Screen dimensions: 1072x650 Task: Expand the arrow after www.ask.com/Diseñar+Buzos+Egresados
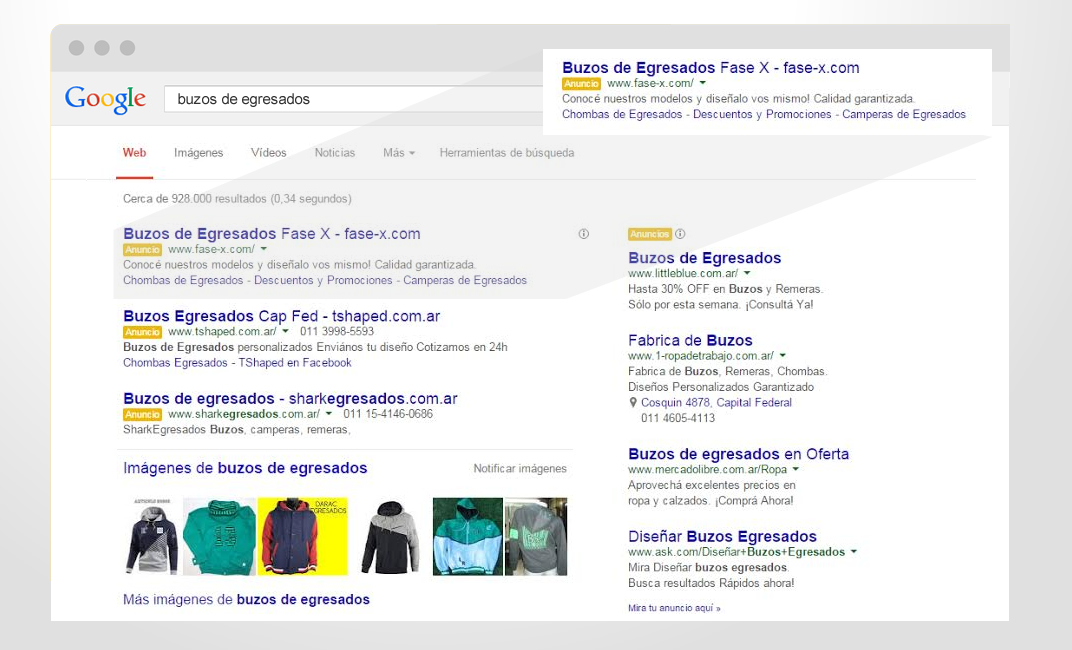[x=854, y=552]
